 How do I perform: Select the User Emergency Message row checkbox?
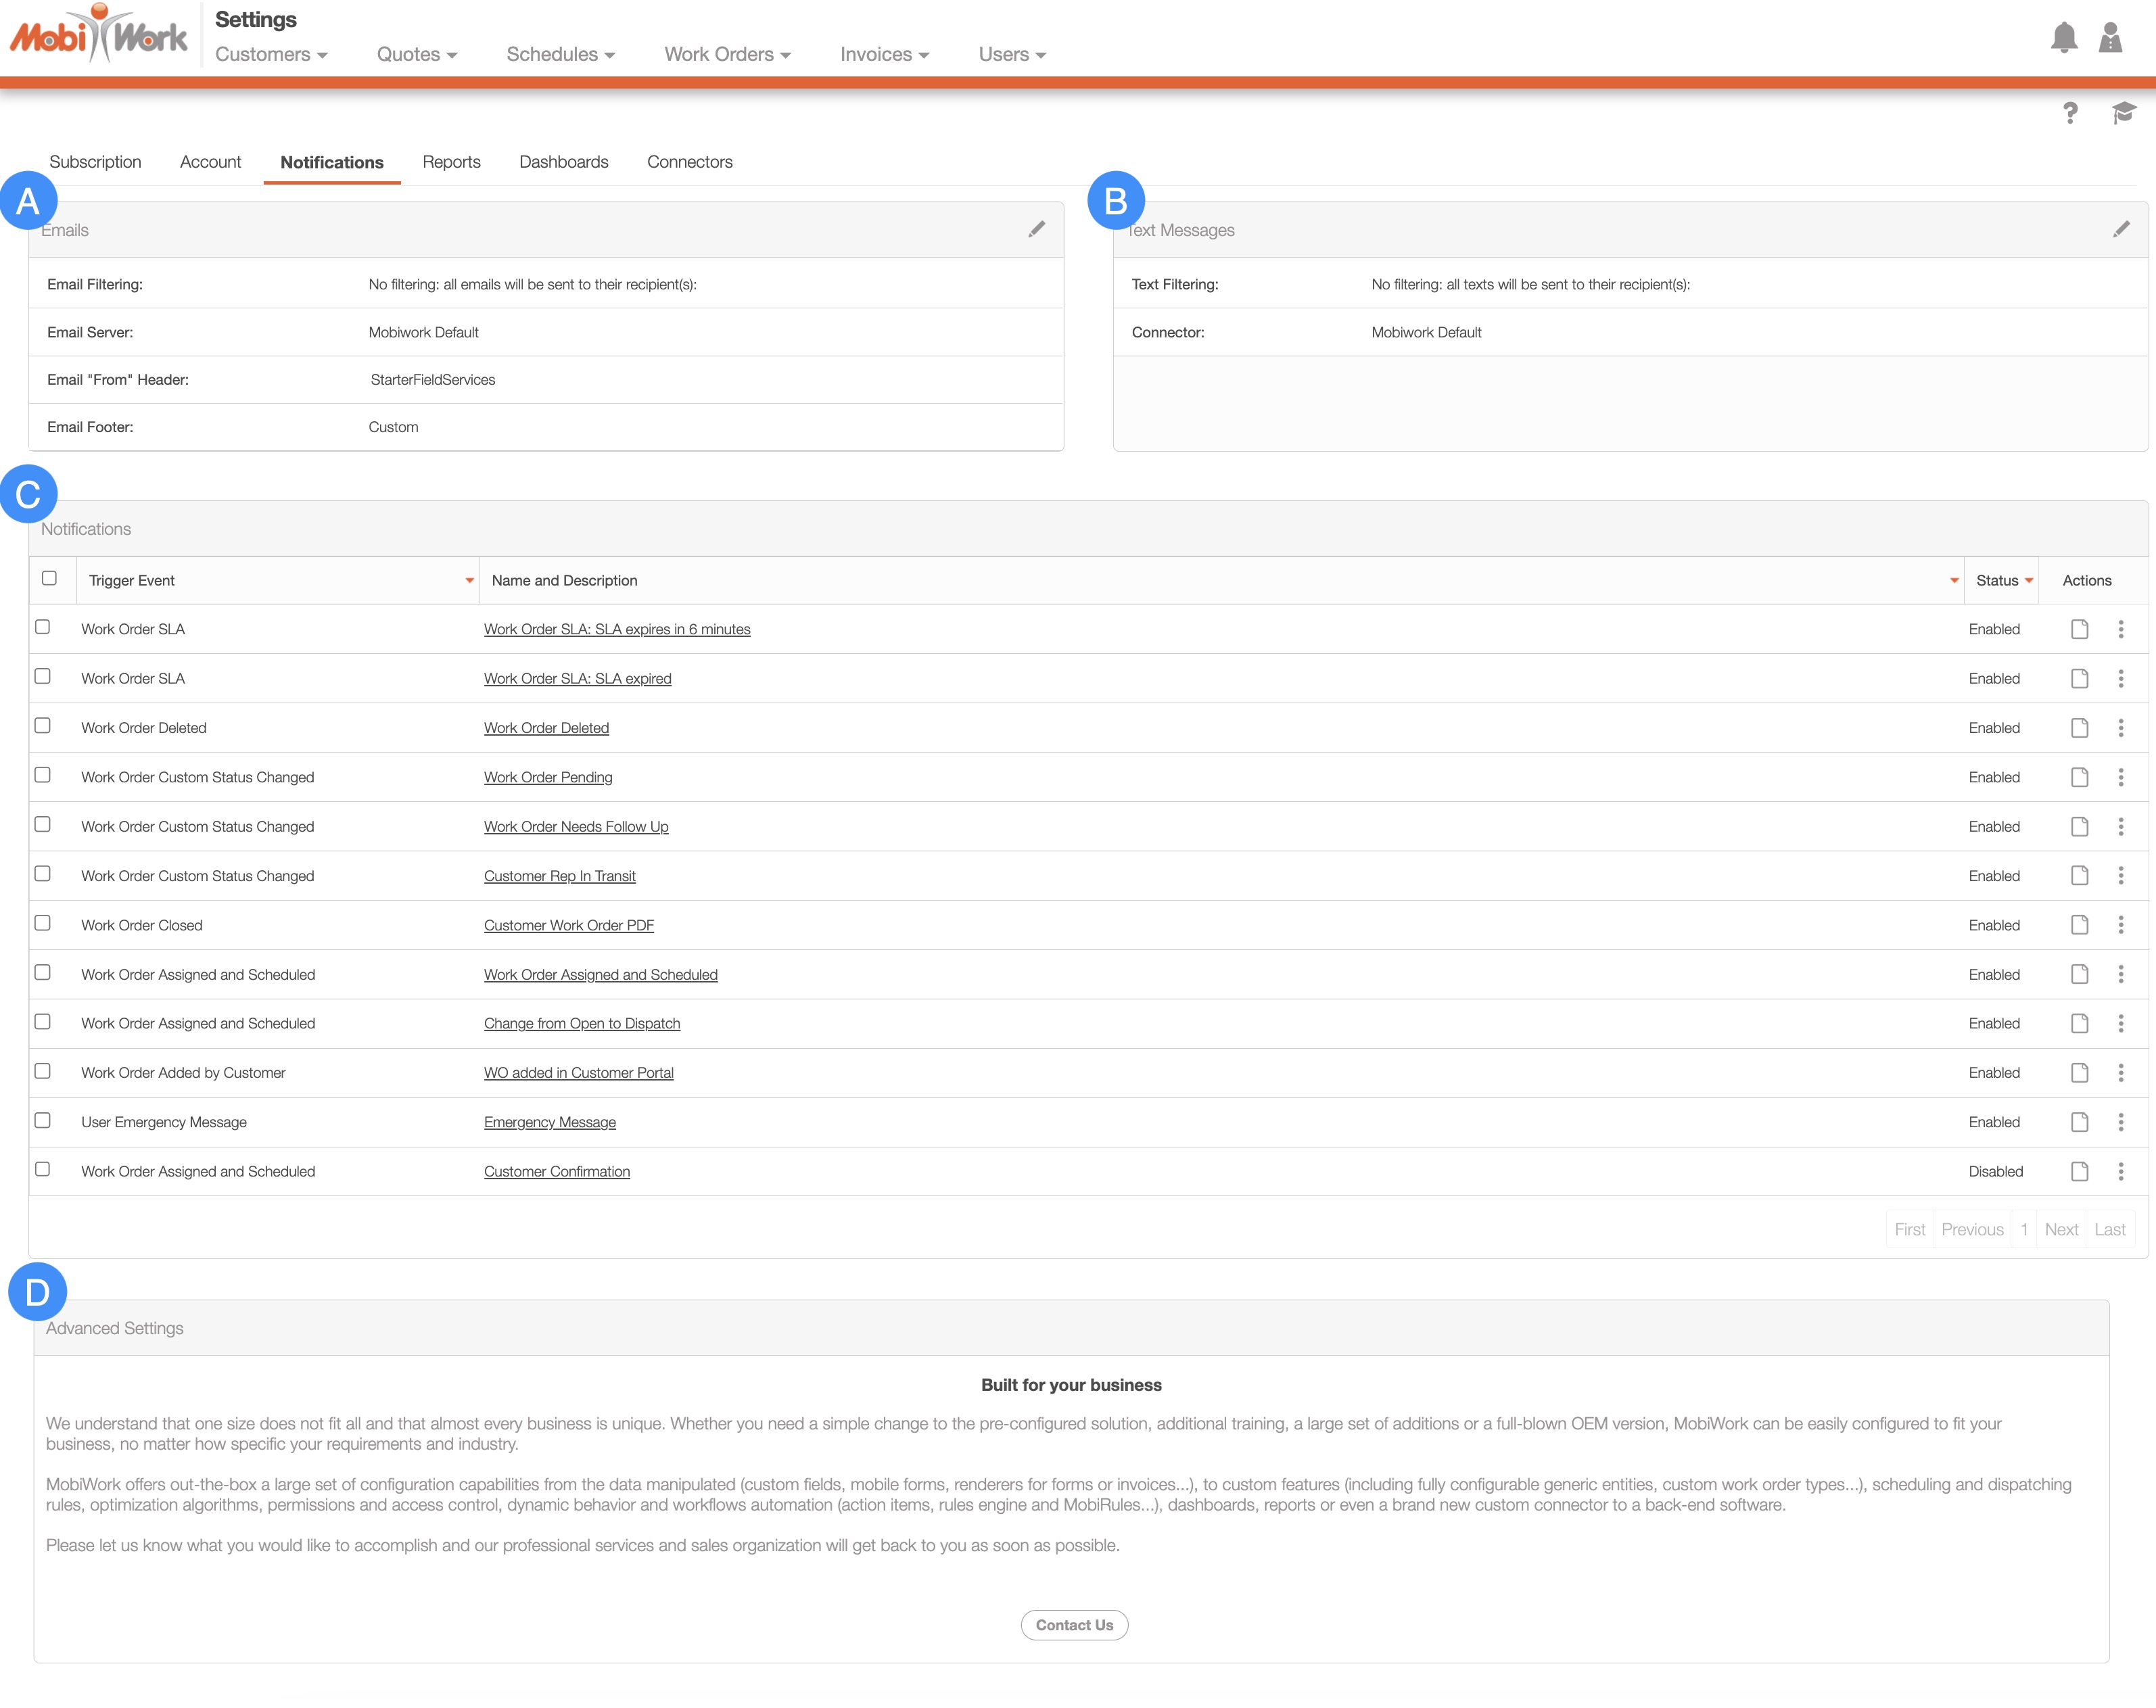click(x=42, y=1120)
